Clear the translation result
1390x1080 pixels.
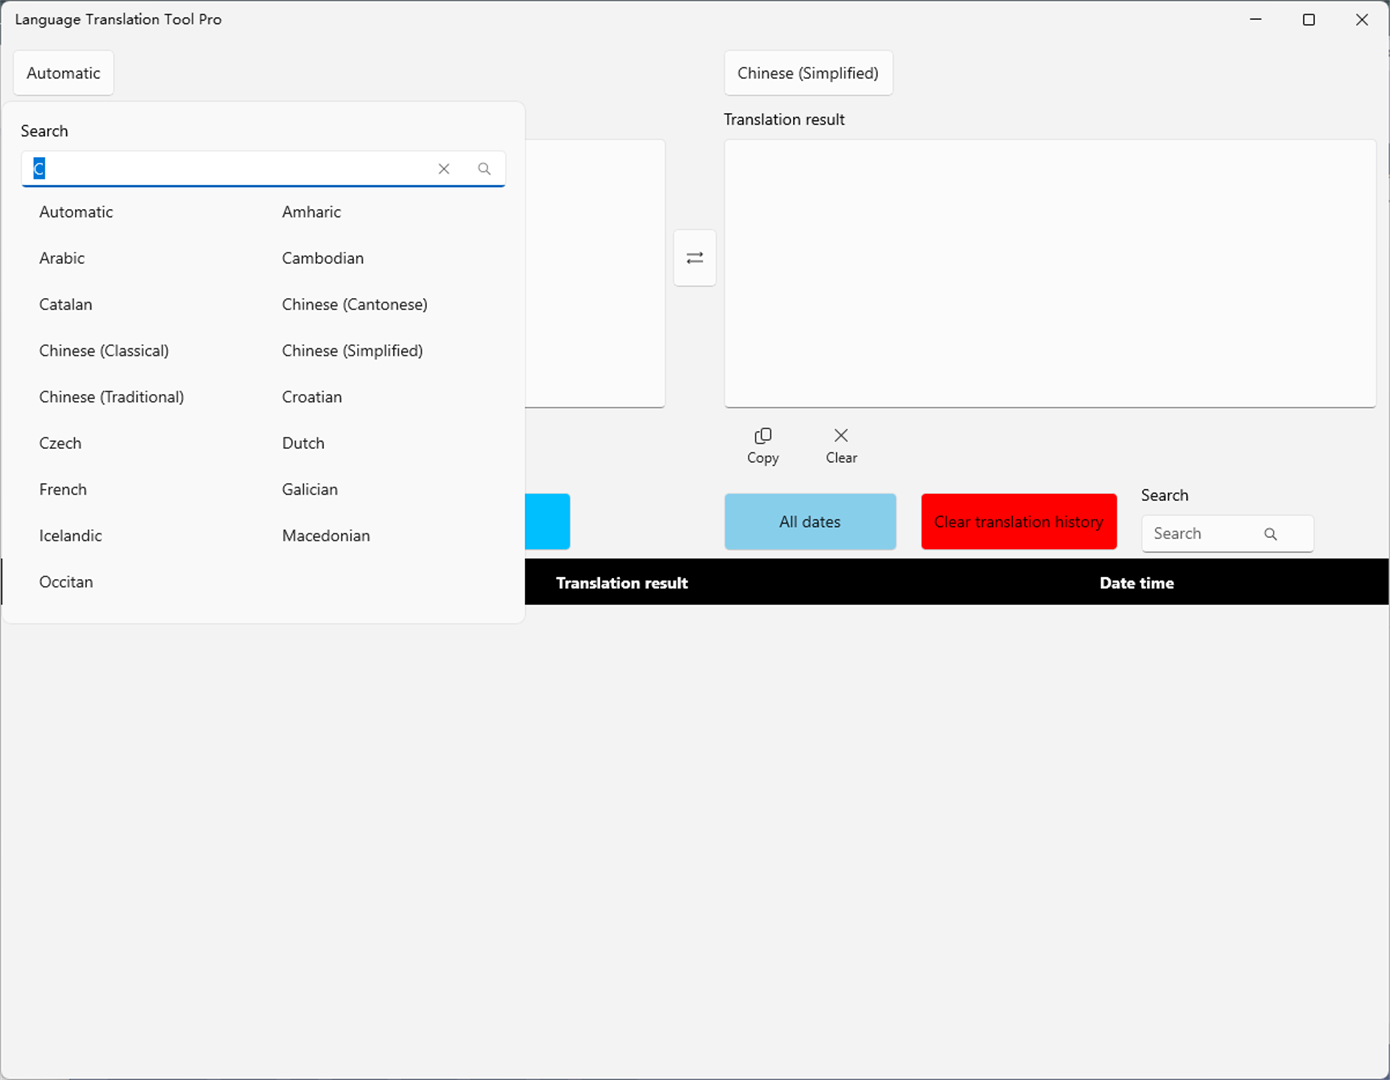(841, 446)
